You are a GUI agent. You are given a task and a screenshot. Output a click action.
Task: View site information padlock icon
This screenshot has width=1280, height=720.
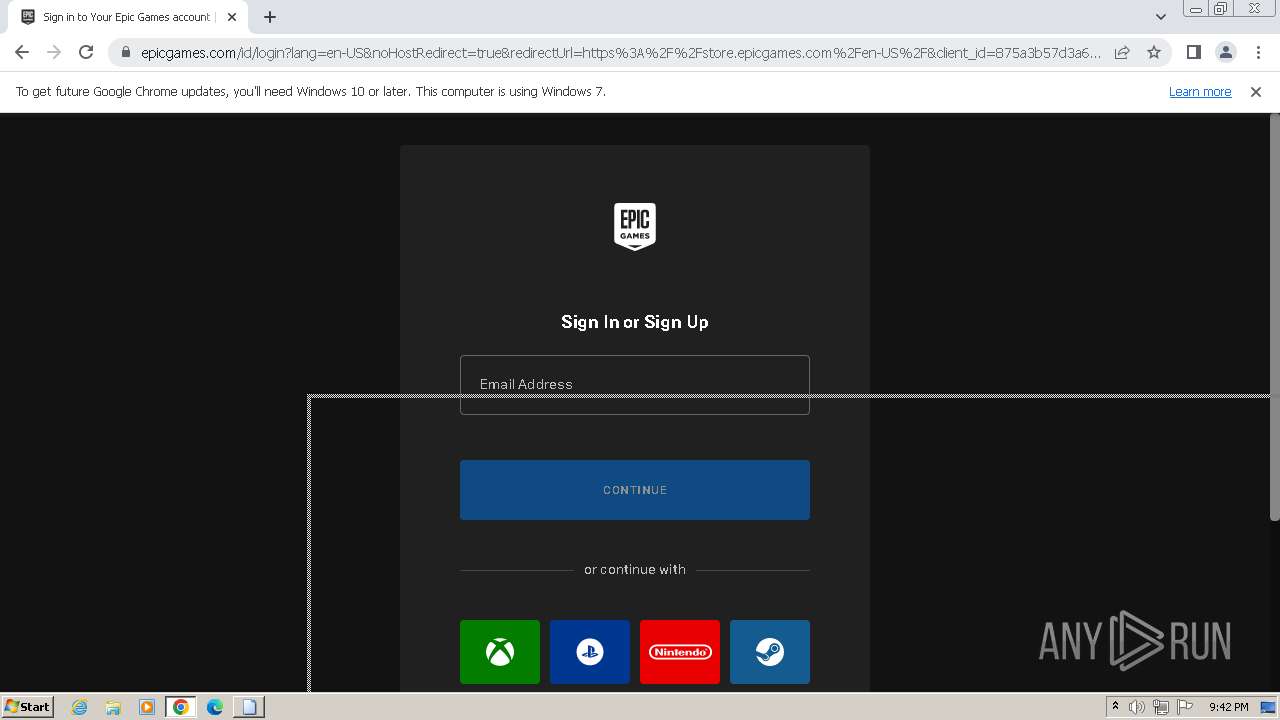pos(125,53)
